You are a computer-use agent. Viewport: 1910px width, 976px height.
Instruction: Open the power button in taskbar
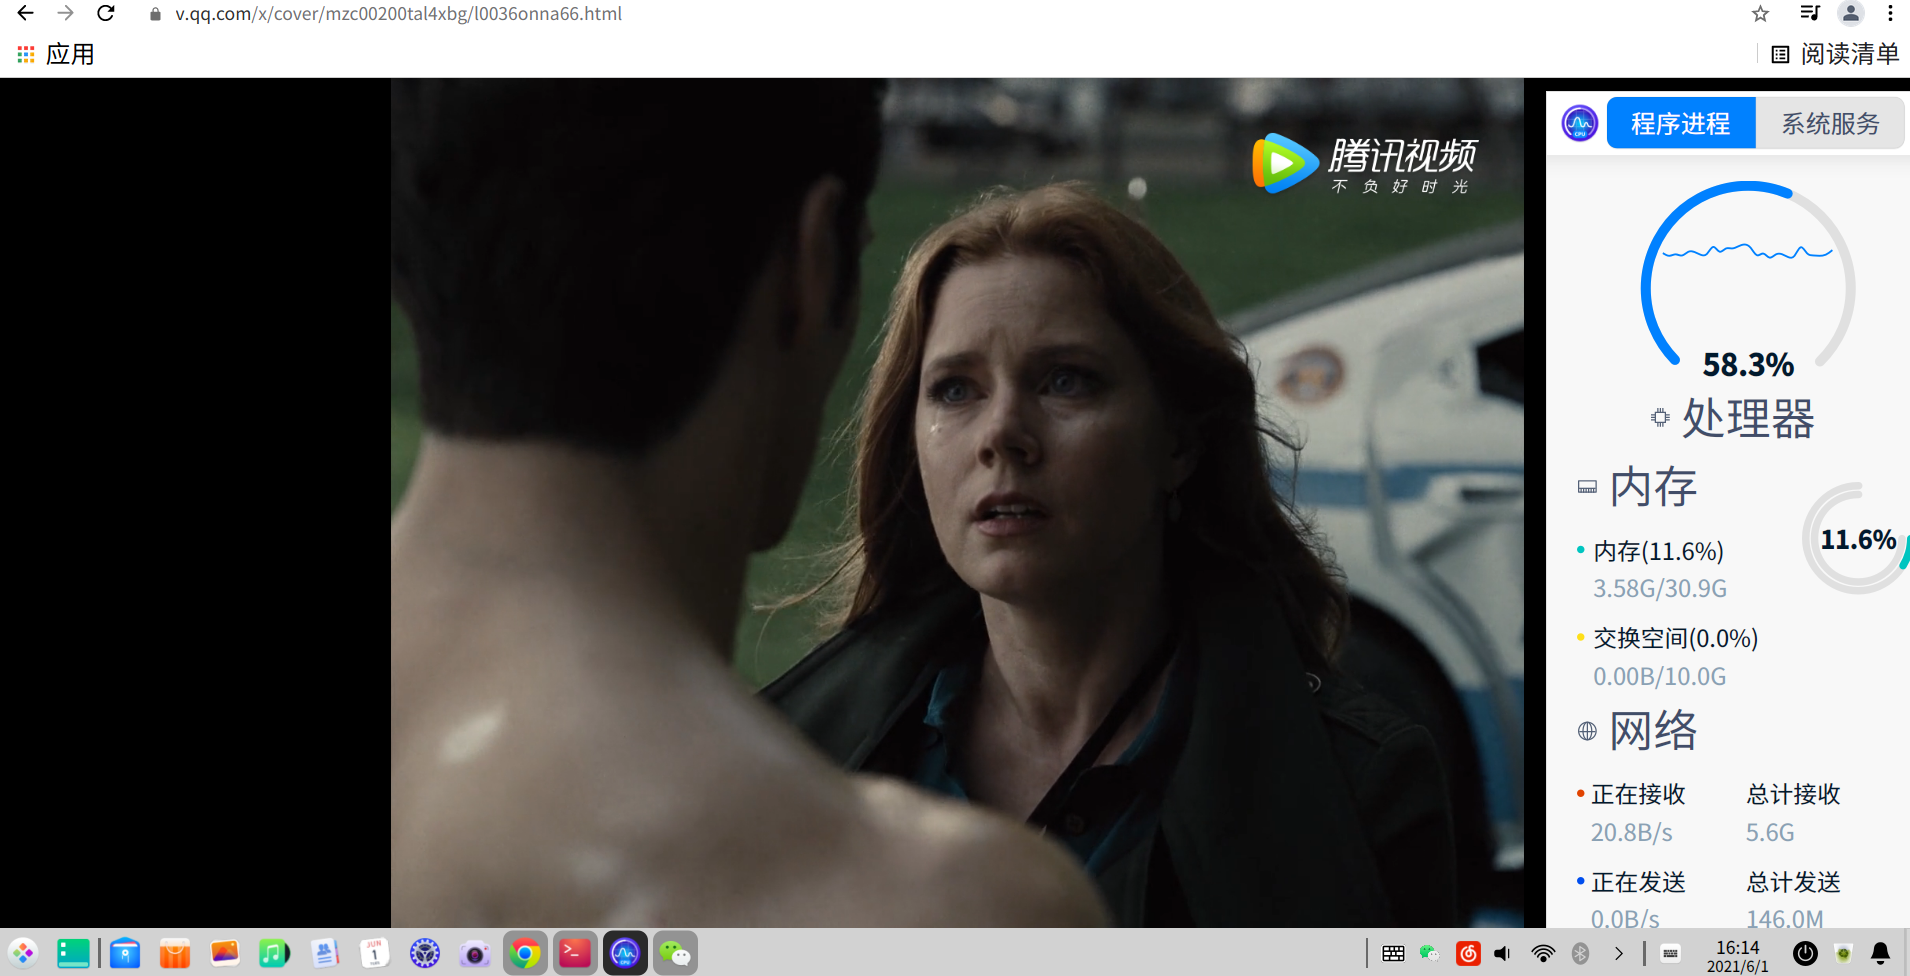(1805, 954)
